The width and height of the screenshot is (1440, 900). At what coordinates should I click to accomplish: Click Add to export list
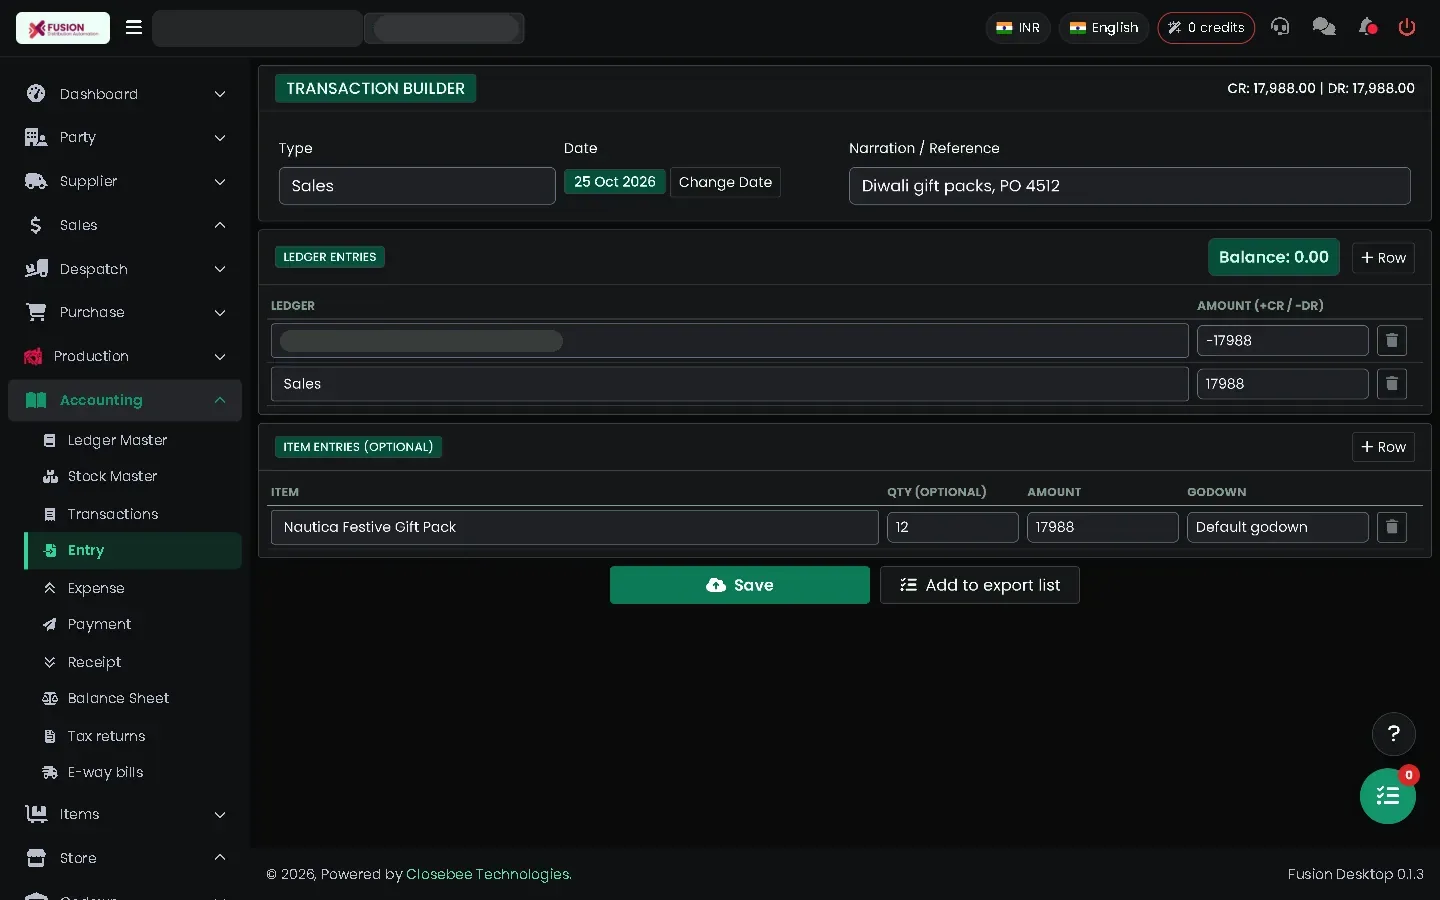[x=980, y=585]
